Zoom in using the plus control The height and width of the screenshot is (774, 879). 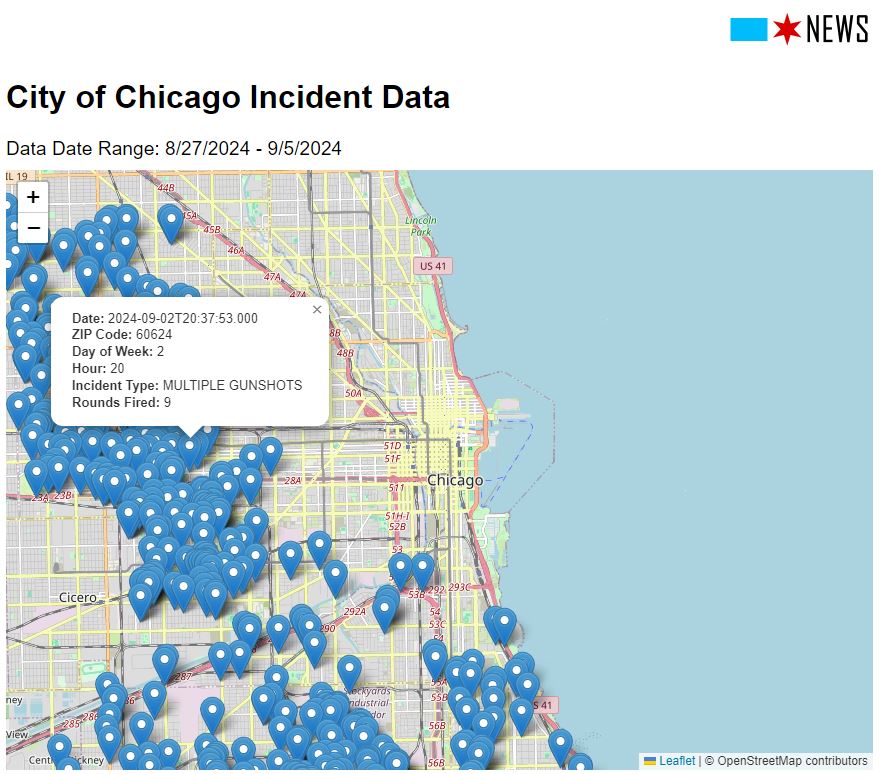click(32, 197)
